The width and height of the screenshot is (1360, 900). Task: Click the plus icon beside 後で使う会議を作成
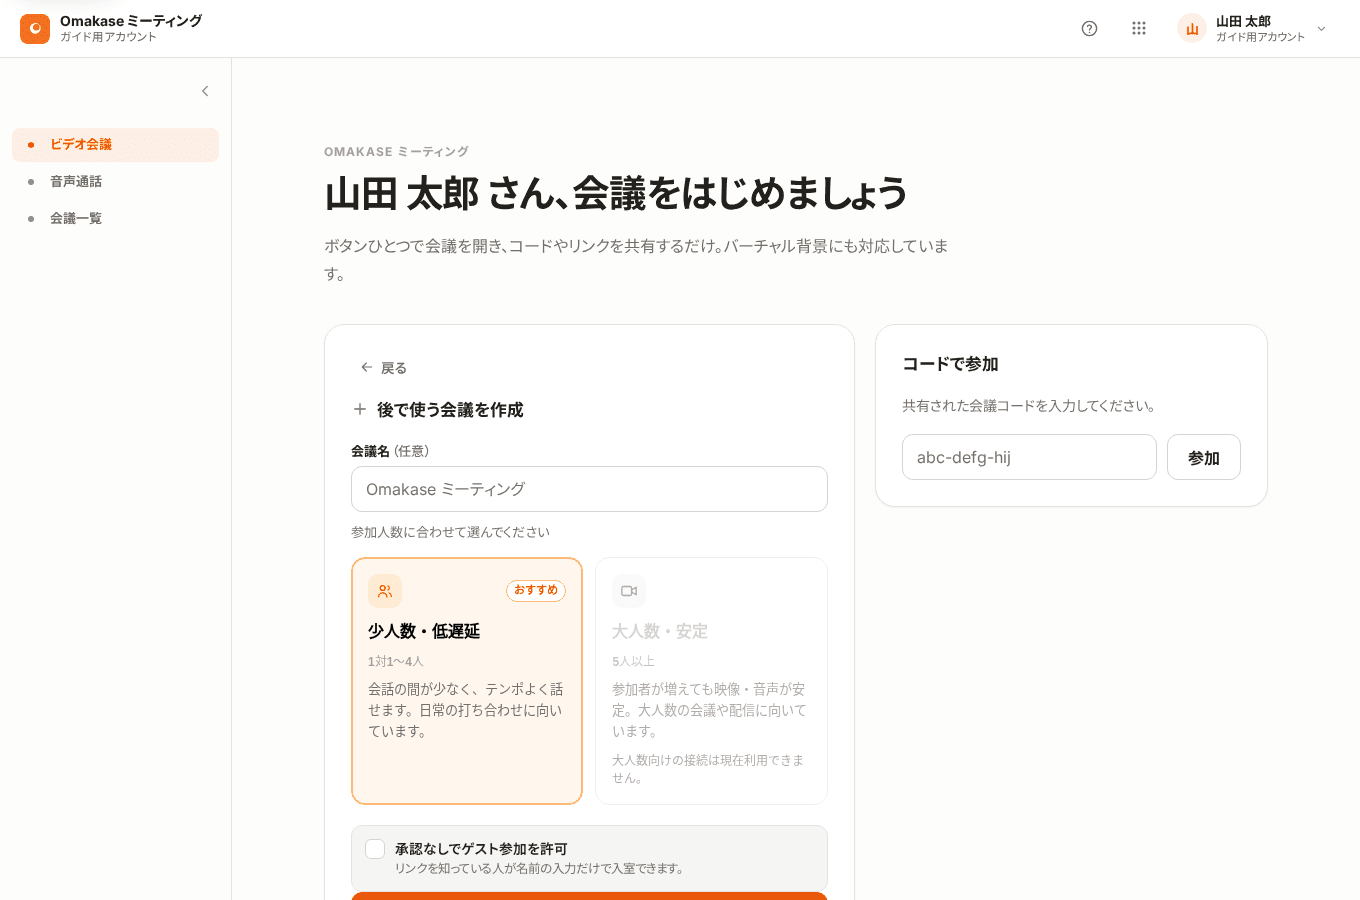pos(360,410)
